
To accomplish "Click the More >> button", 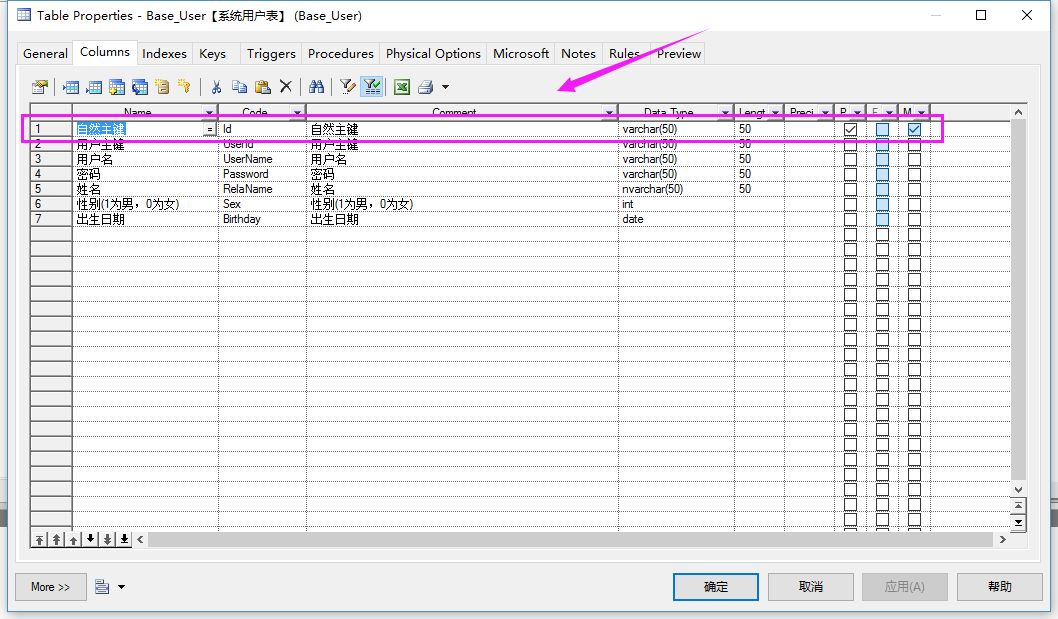I will pos(51,587).
